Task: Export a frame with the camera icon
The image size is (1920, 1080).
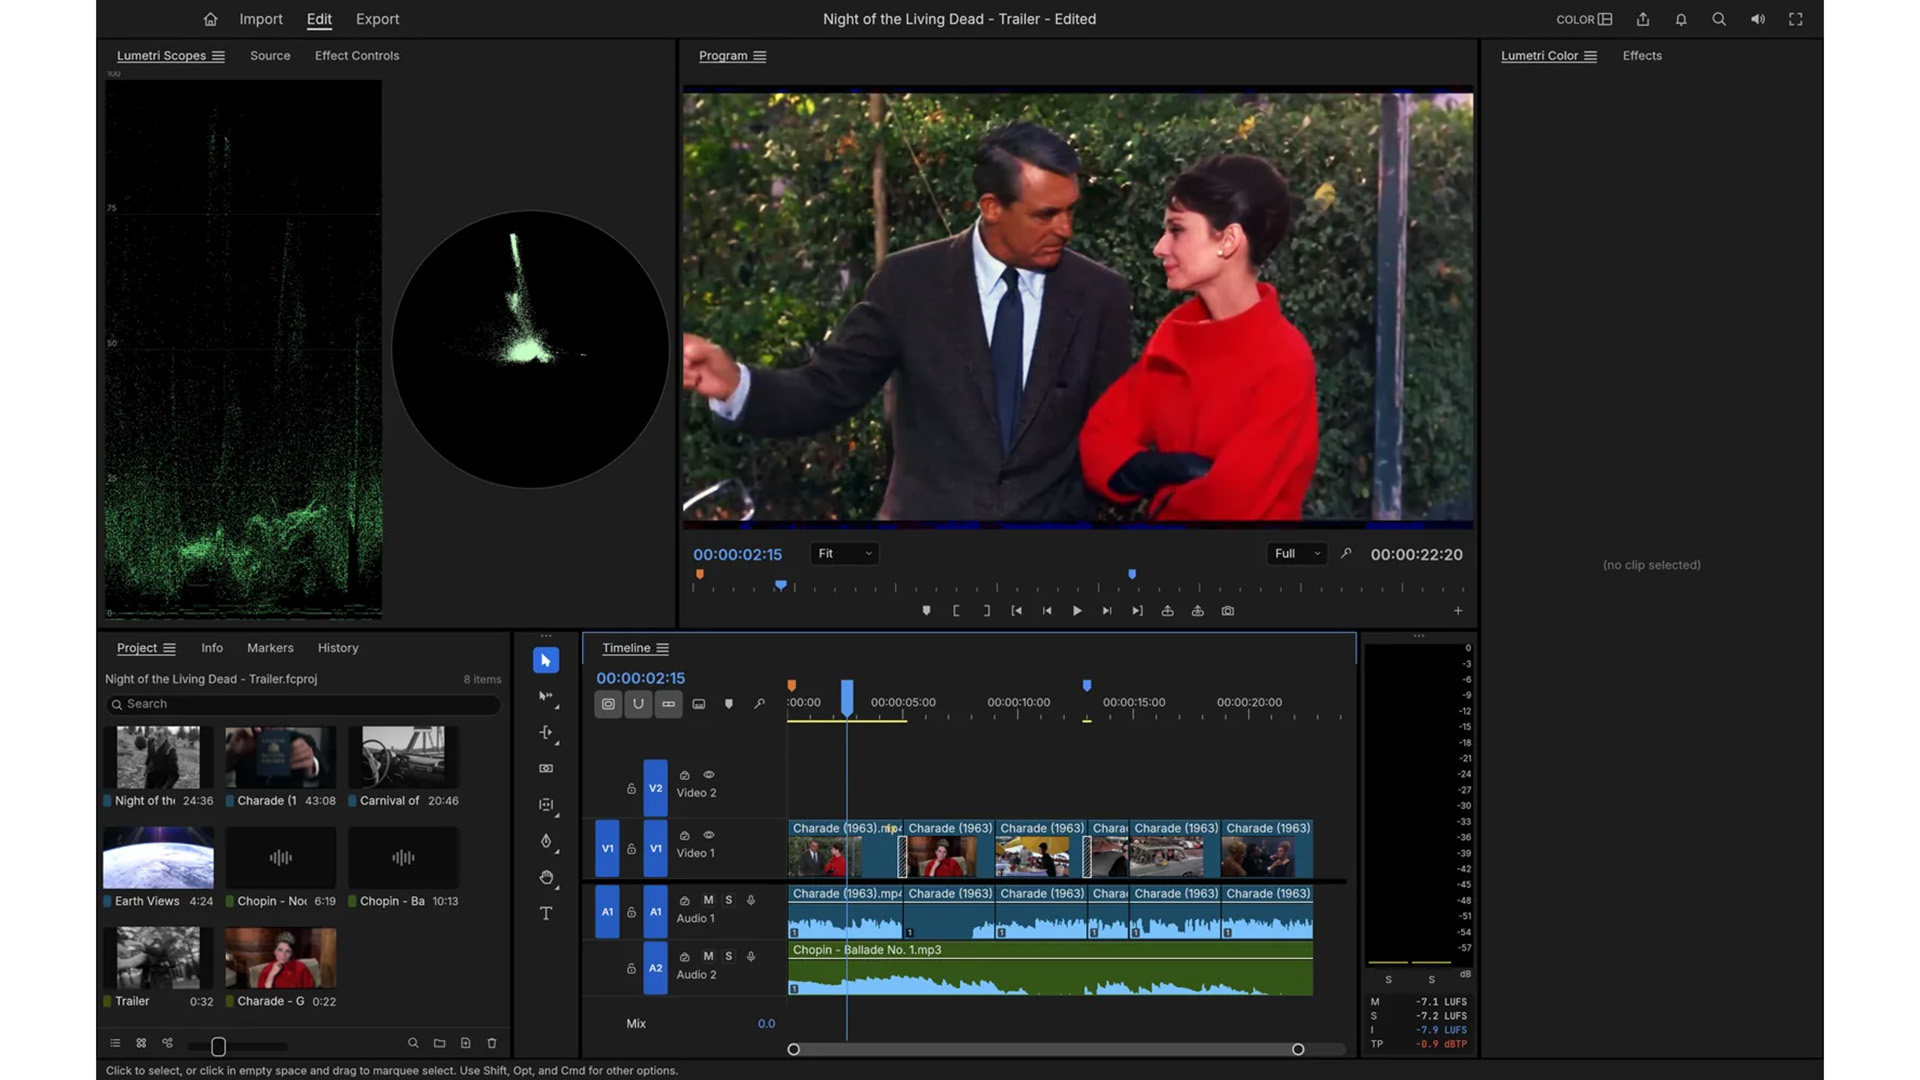Action: (1228, 610)
